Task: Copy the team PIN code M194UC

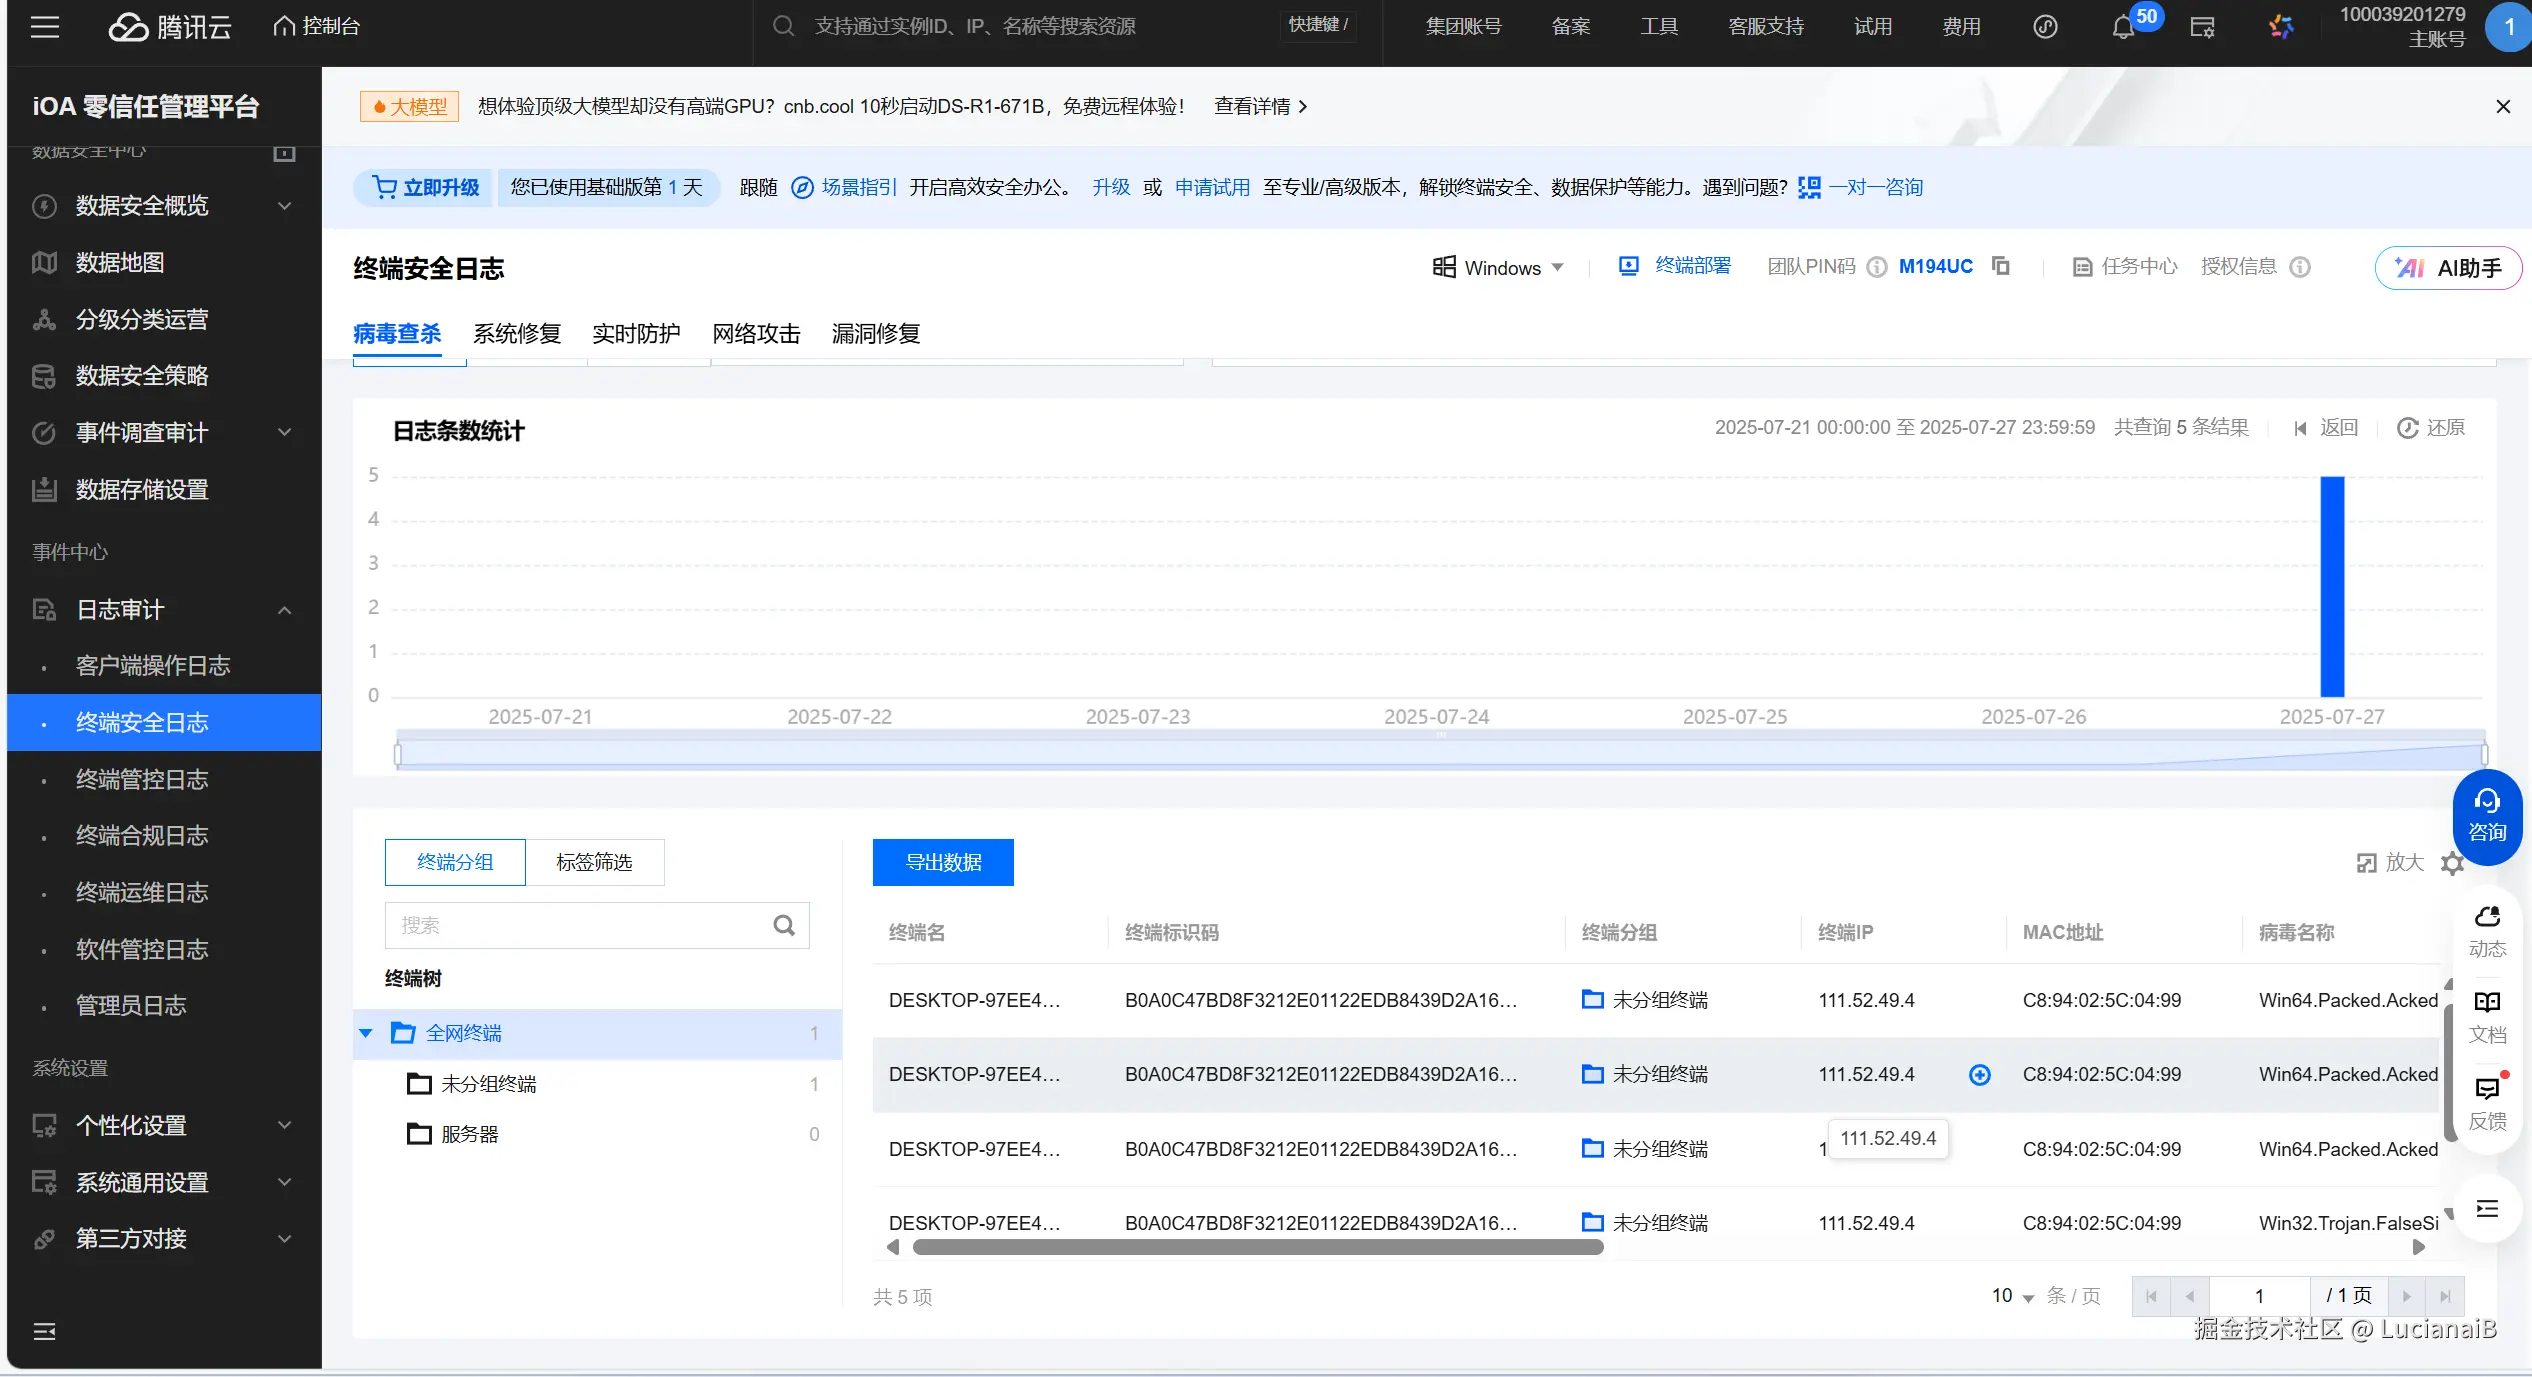Action: pos(2000,266)
